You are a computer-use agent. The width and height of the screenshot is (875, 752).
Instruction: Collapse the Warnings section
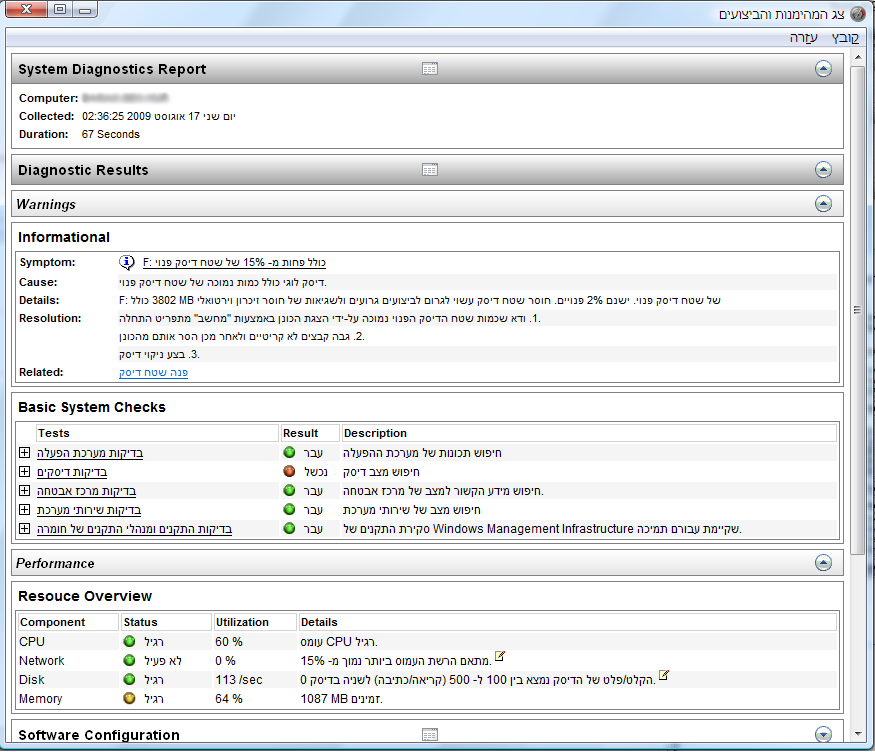coord(823,204)
